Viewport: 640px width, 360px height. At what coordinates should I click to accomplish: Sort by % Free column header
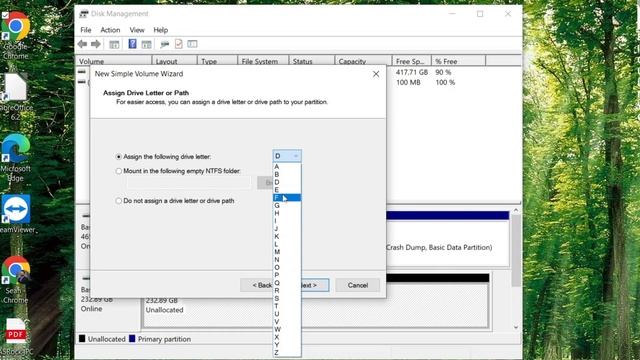tap(458, 61)
